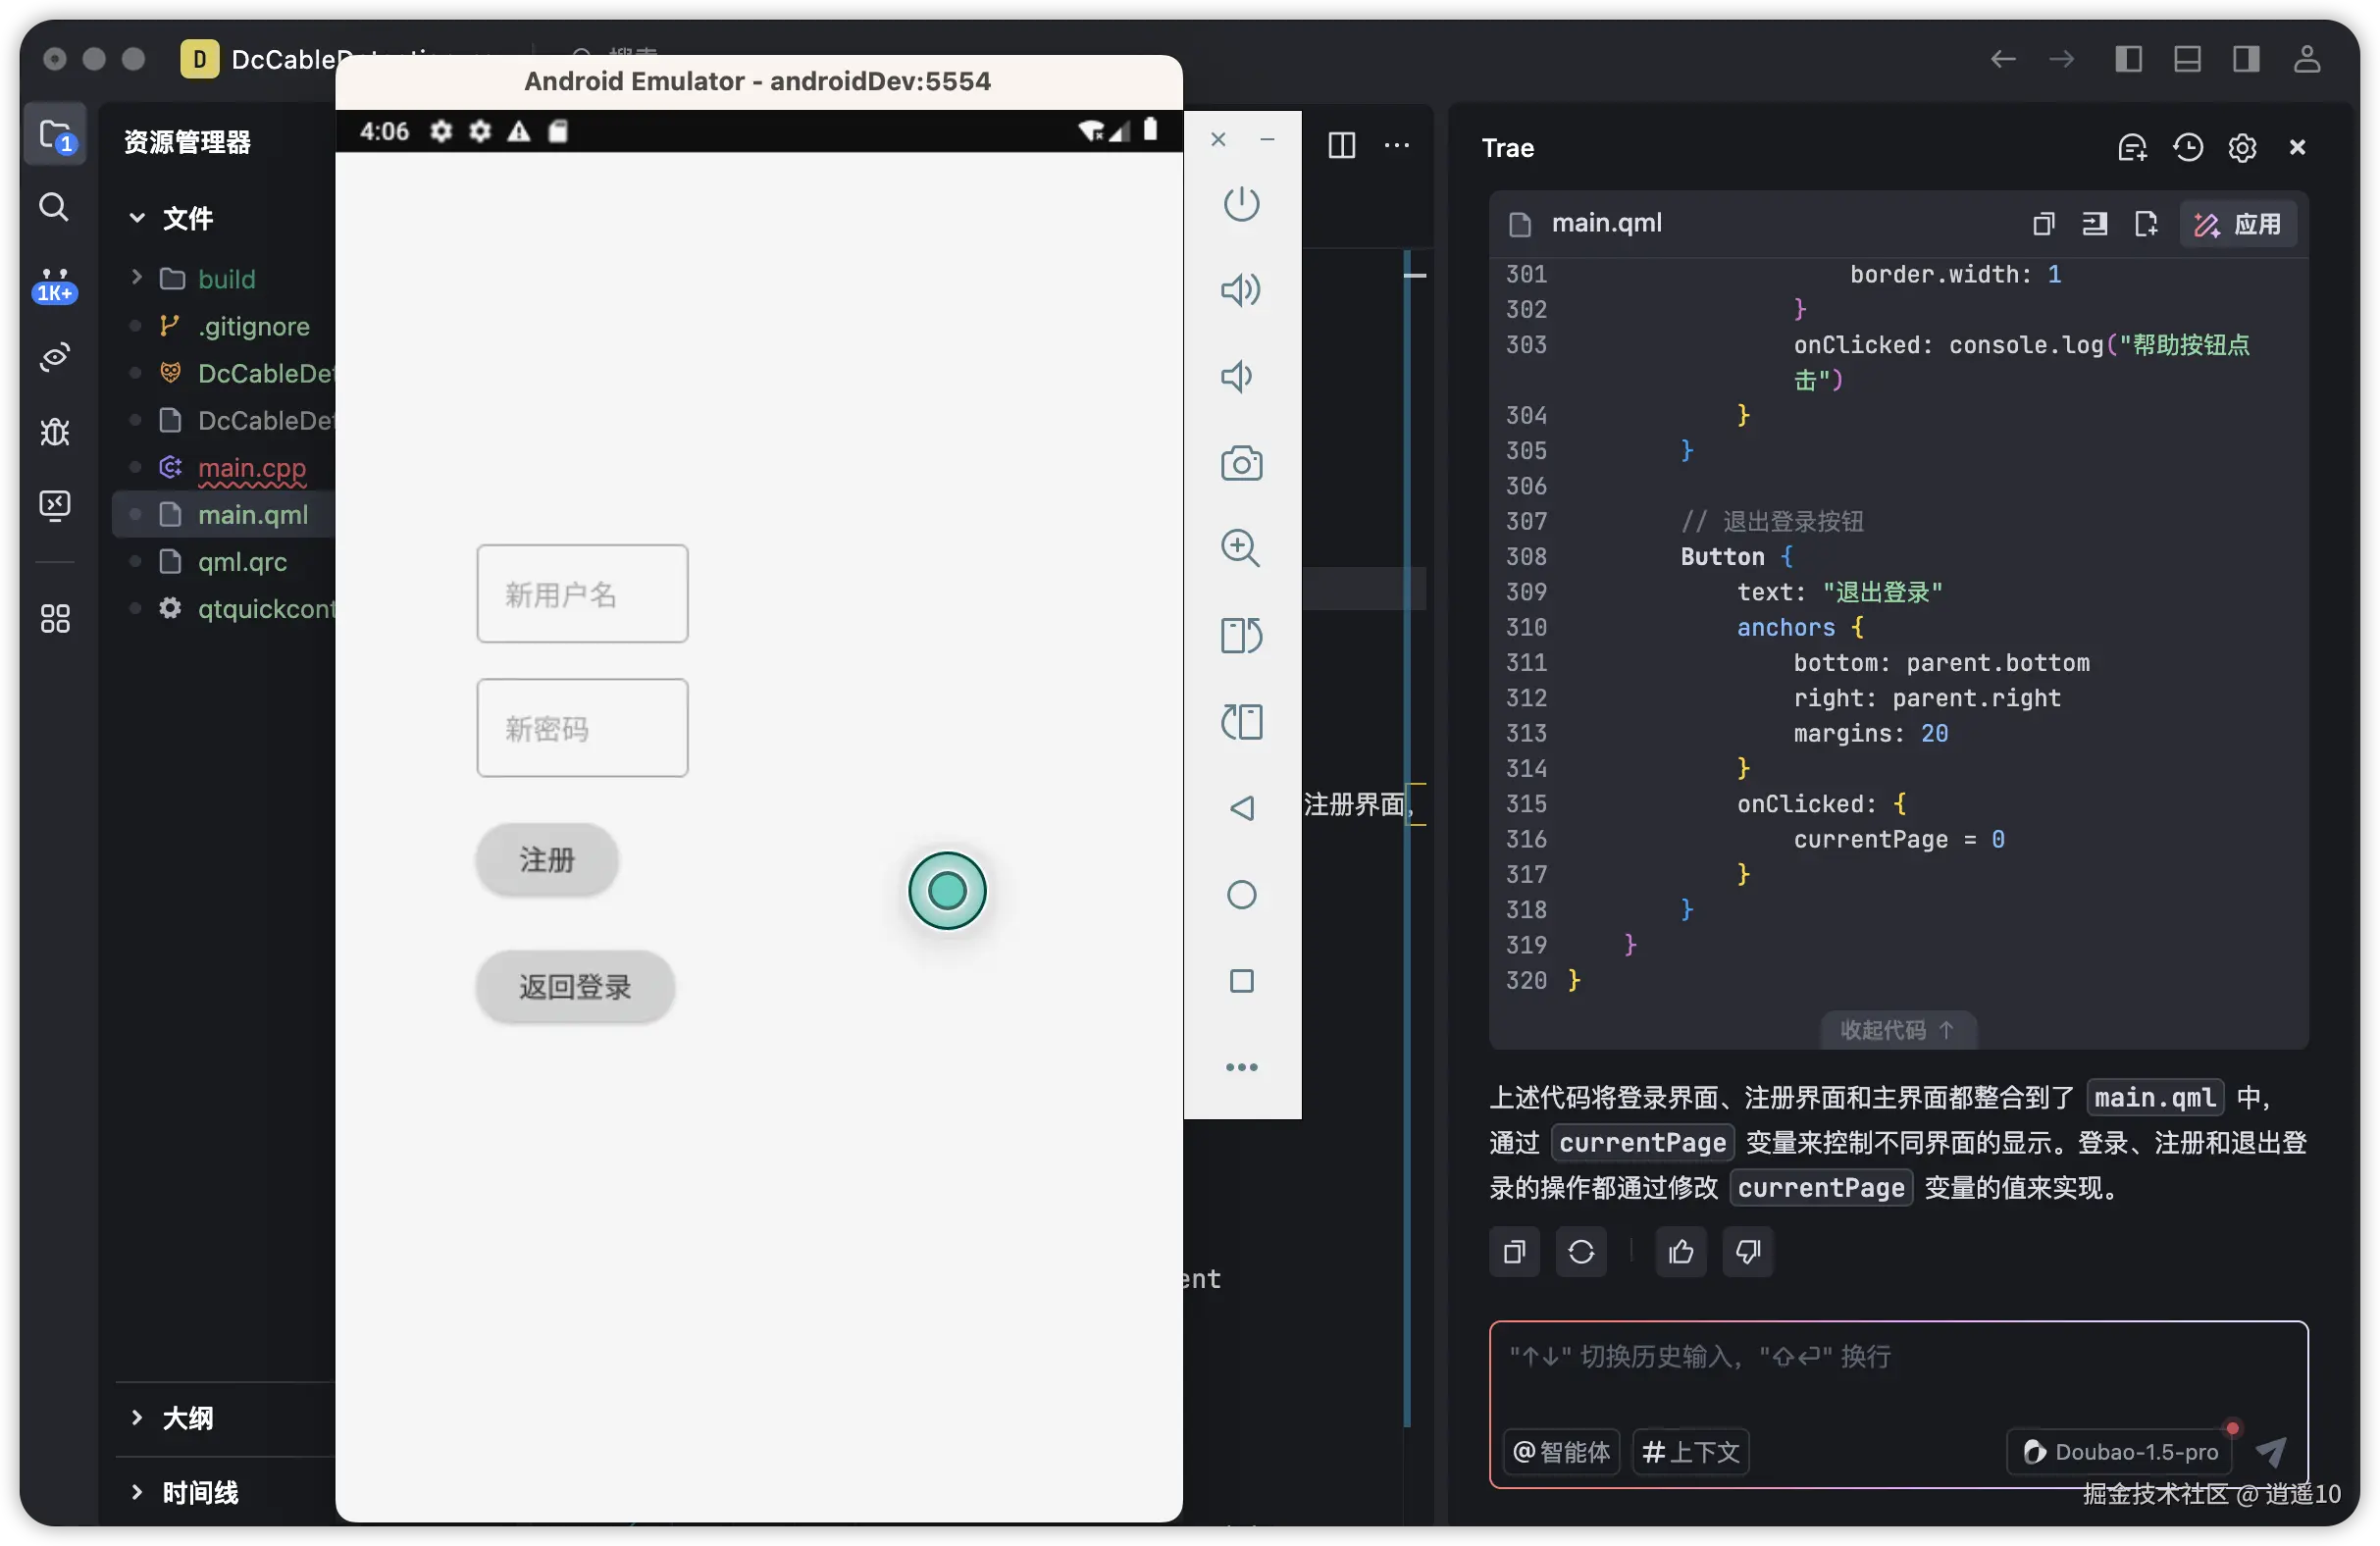The height and width of the screenshot is (1546, 2380).
Task: Open Search in the left activity bar
Action: 54,207
